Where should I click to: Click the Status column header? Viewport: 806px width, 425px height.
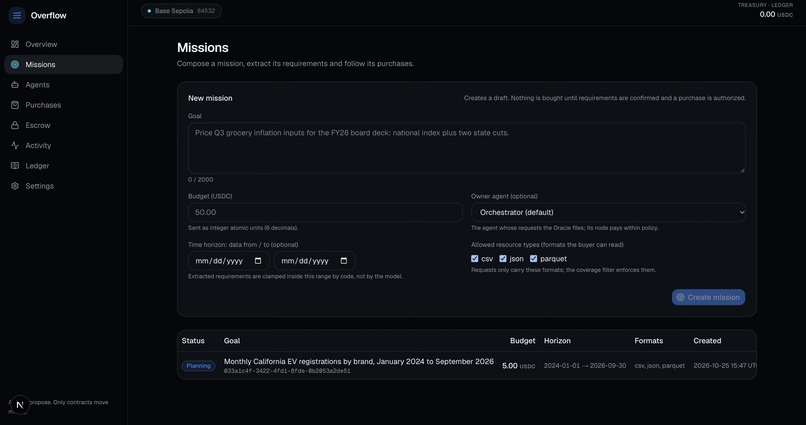[193, 341]
